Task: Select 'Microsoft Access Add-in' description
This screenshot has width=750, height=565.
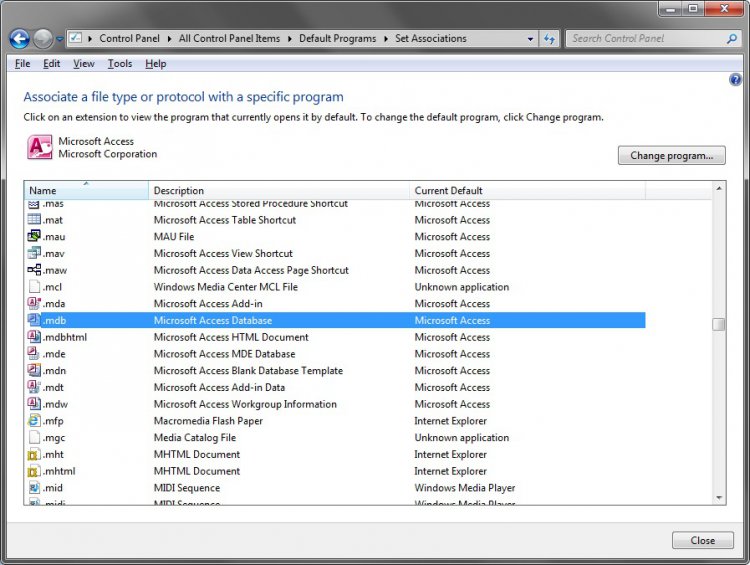Action: click(x=208, y=303)
